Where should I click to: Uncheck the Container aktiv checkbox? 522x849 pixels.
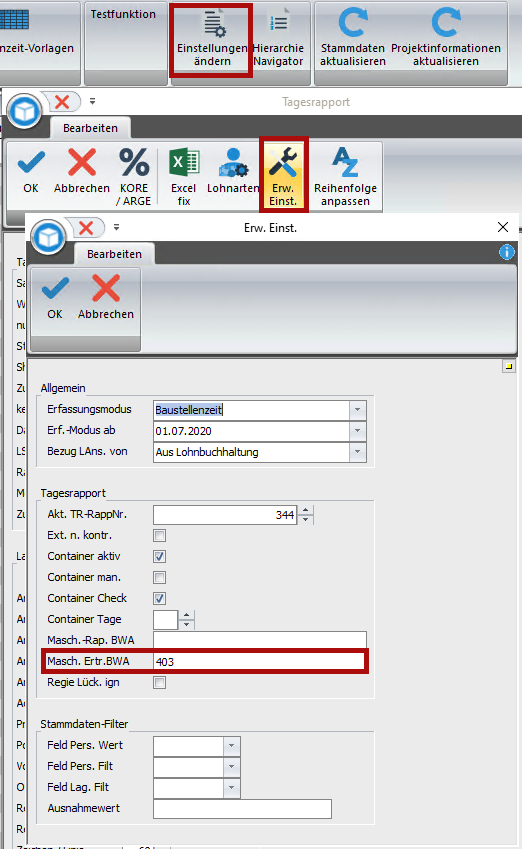[160, 557]
